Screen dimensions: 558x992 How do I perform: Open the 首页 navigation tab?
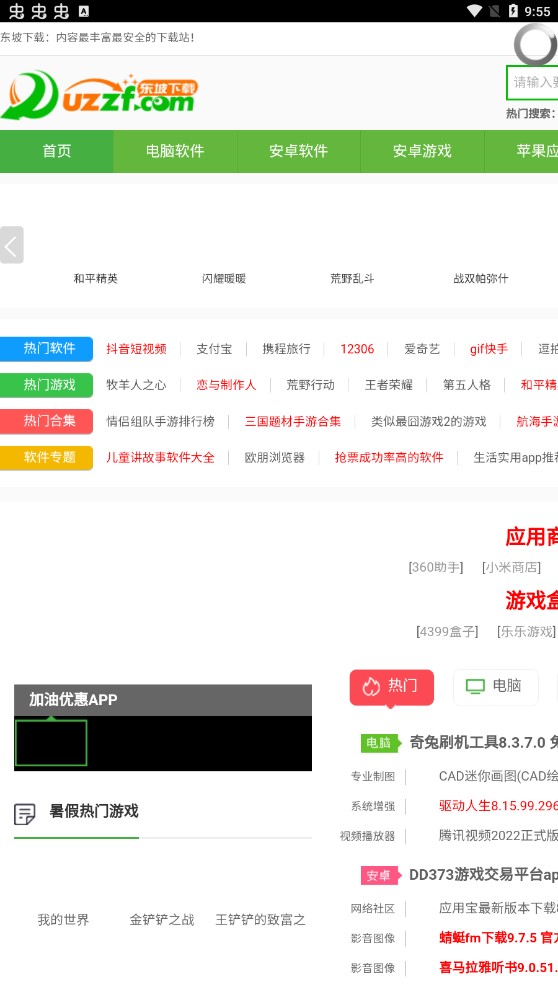coord(57,151)
